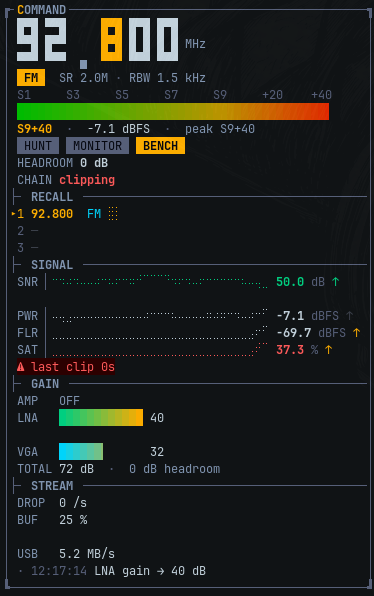374x596 pixels.
Task: Click the 'HEADROOM 0 dB' readout
Action: [63, 163]
